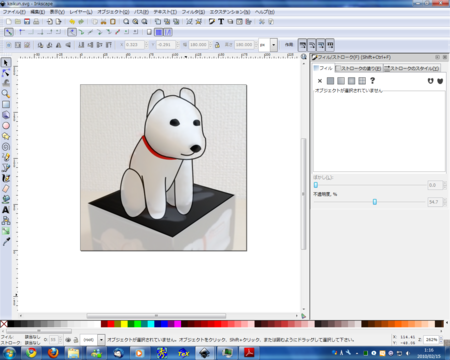Select the Zoom tool in toolbox
The image size is (450, 360).
(x=6, y=94)
